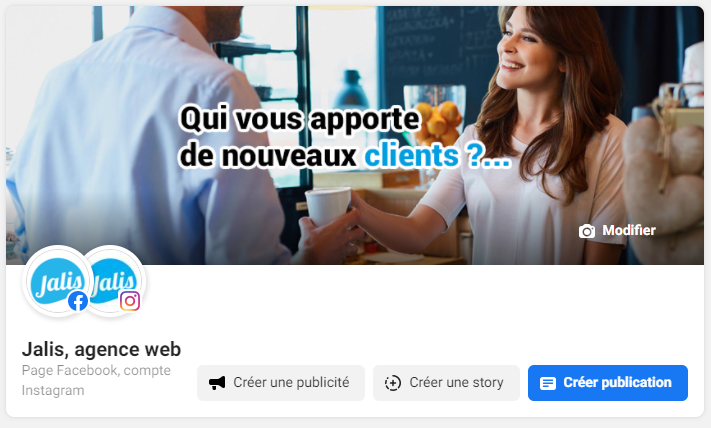Viewport: 711px width, 428px height.
Task: Click the Modifier label on cover photo
Action: click(628, 230)
